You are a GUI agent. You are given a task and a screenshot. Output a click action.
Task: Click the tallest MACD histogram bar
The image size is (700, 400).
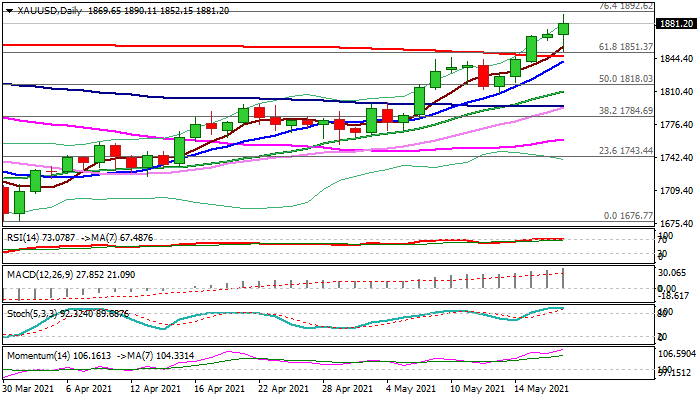point(564,278)
